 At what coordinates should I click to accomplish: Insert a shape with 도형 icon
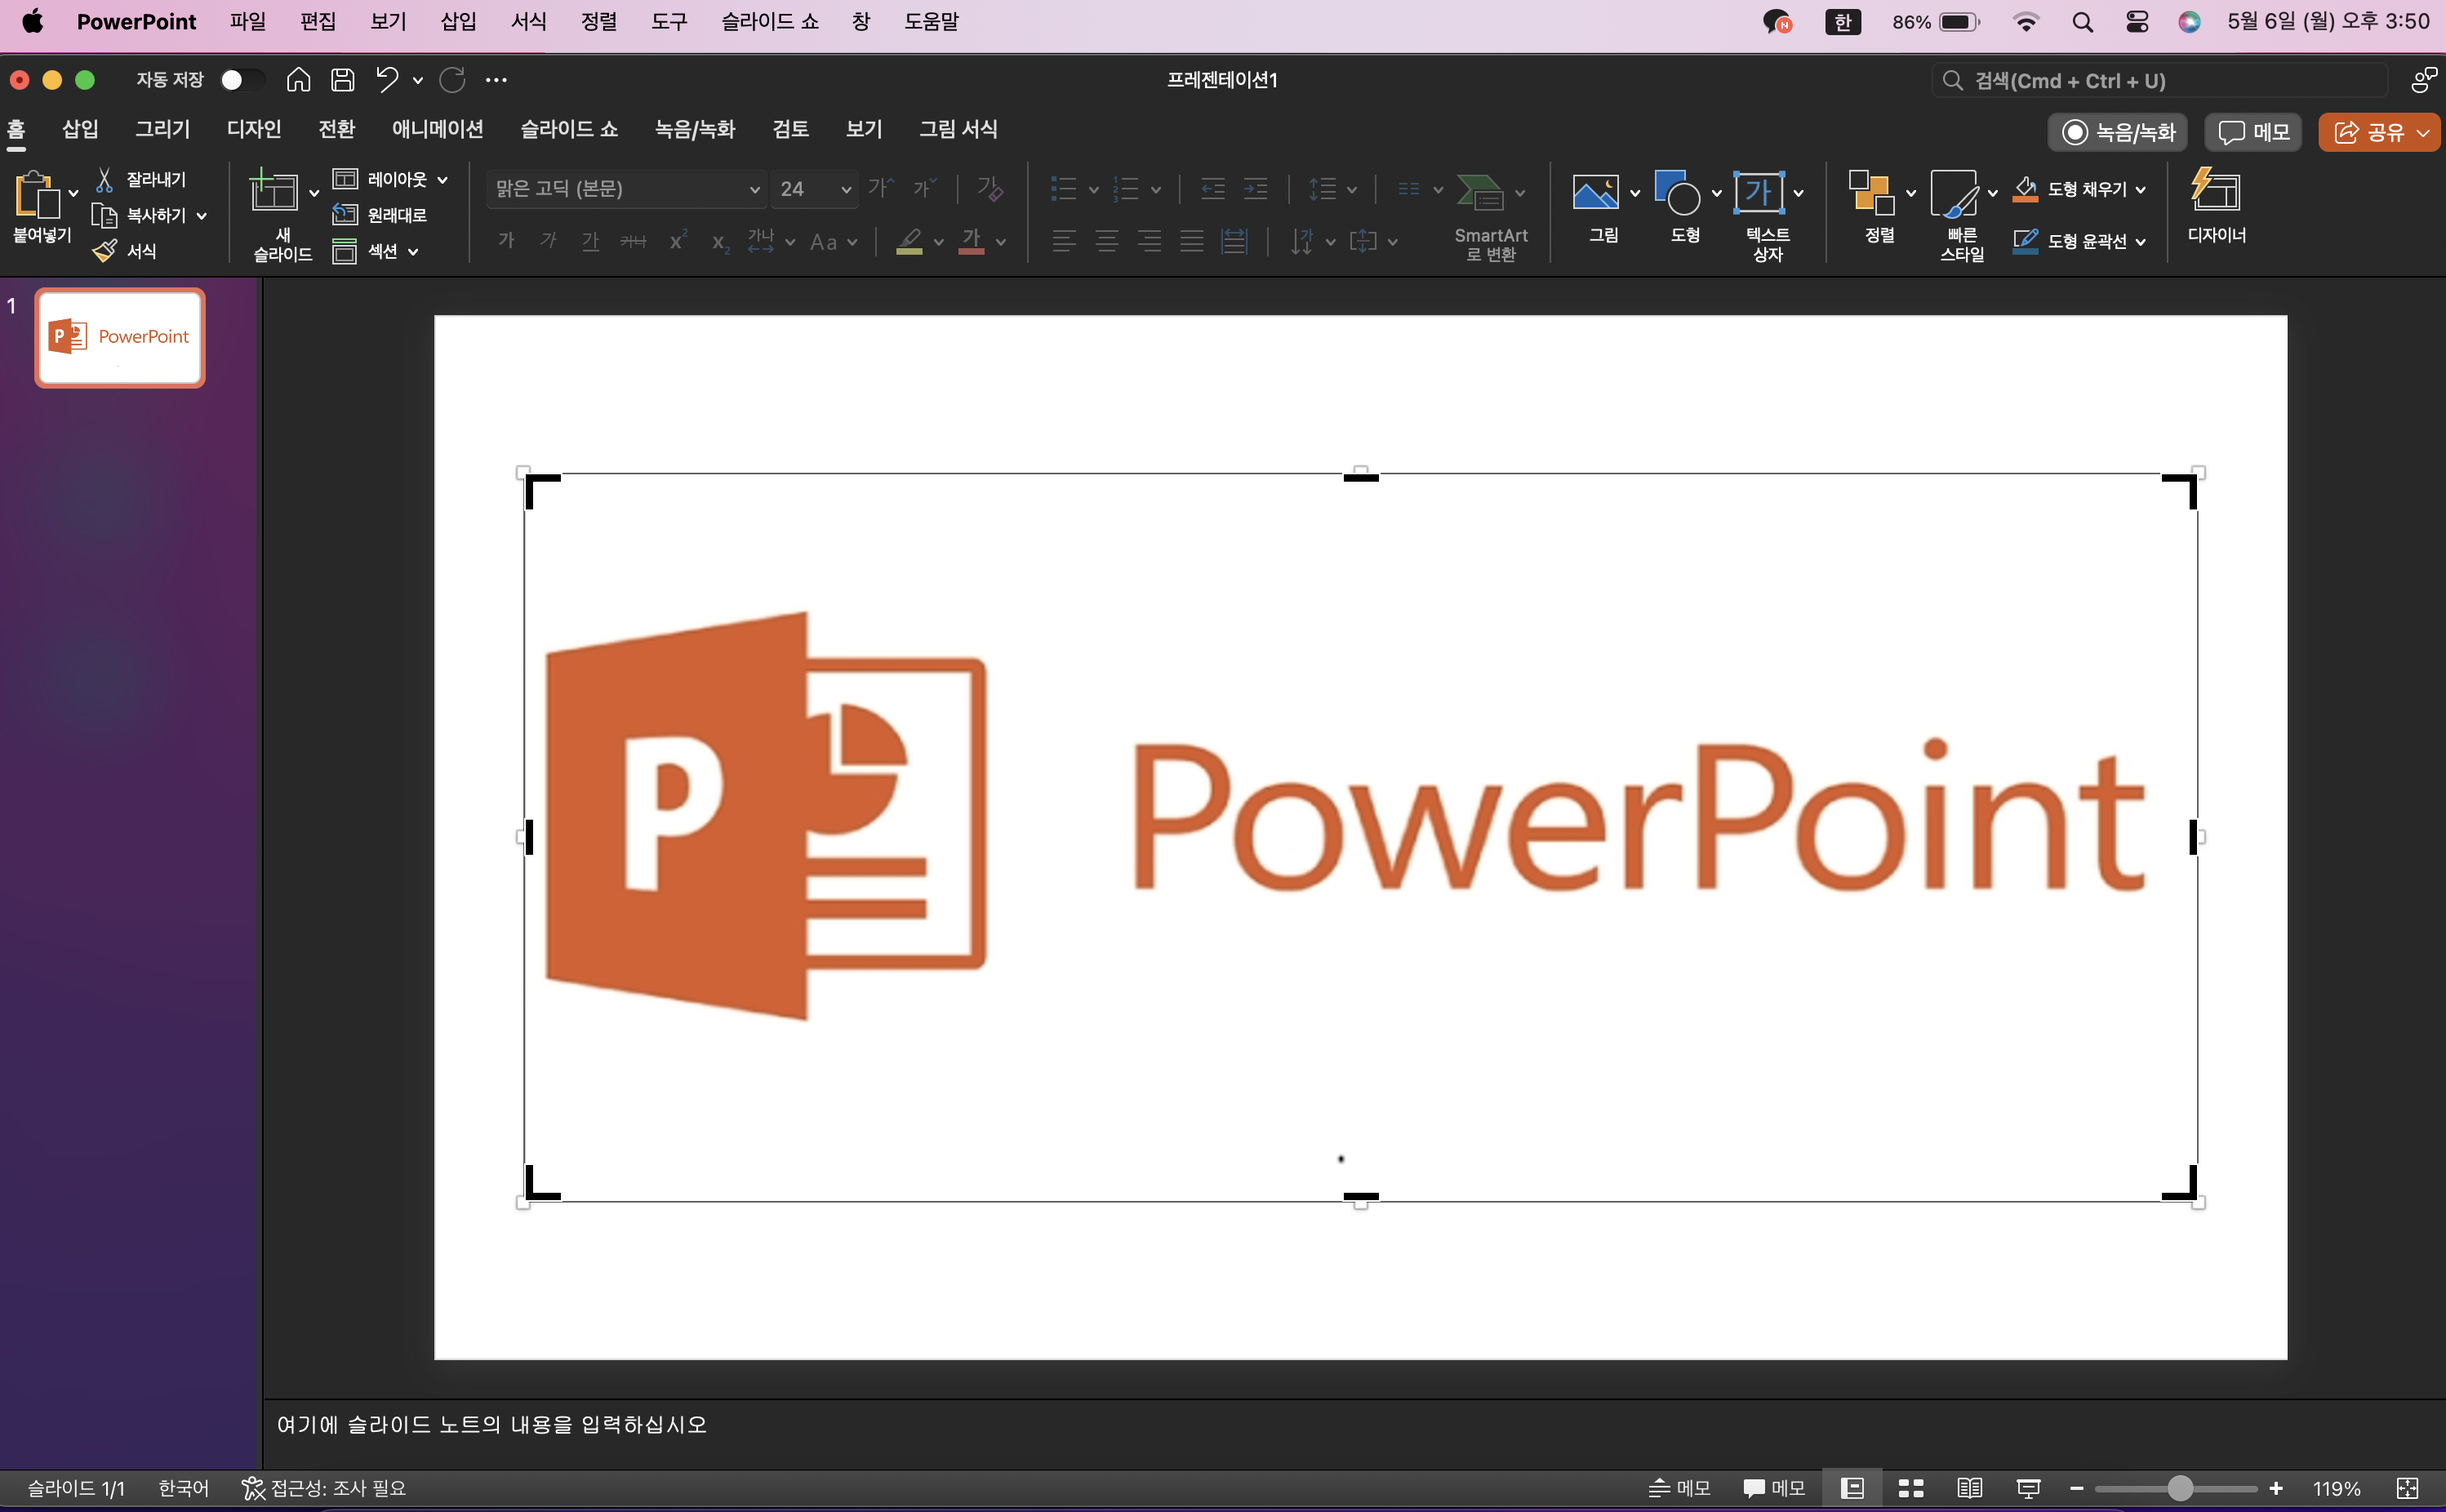[x=1677, y=192]
